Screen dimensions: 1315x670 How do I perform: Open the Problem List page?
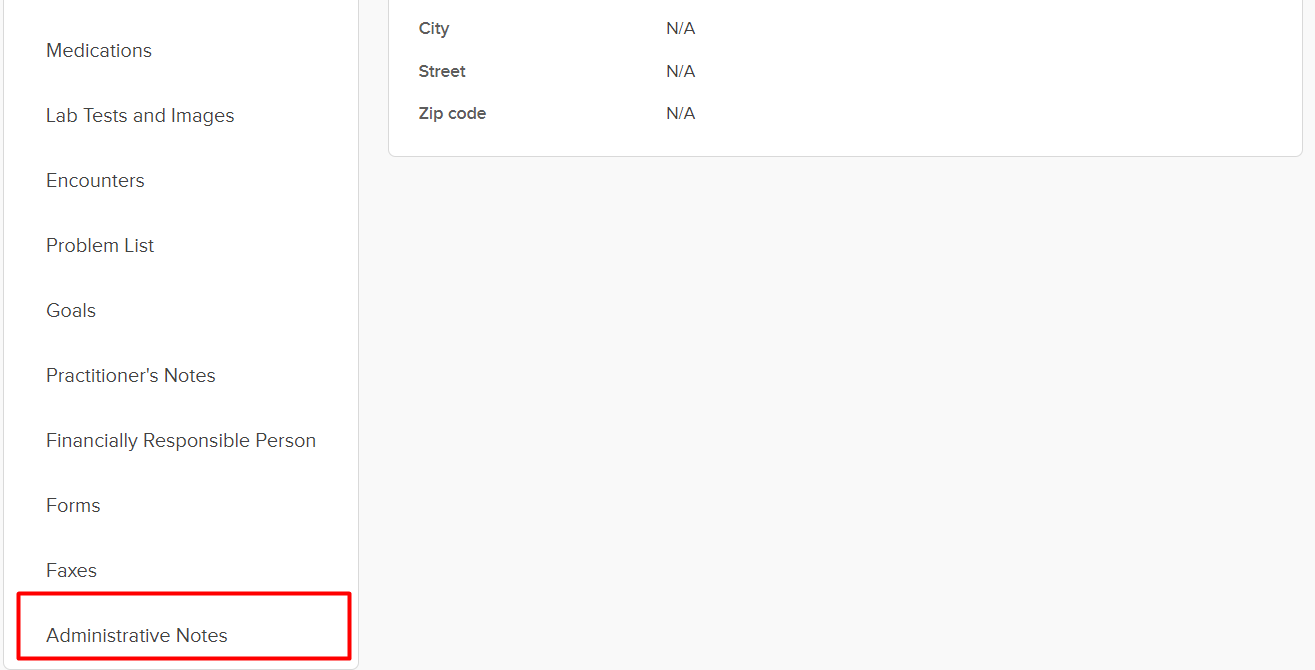coord(100,246)
